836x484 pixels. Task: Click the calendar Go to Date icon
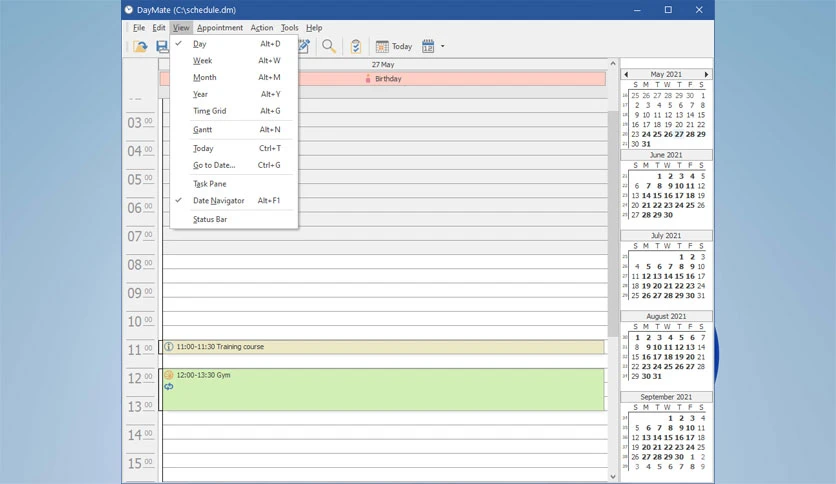(428, 46)
